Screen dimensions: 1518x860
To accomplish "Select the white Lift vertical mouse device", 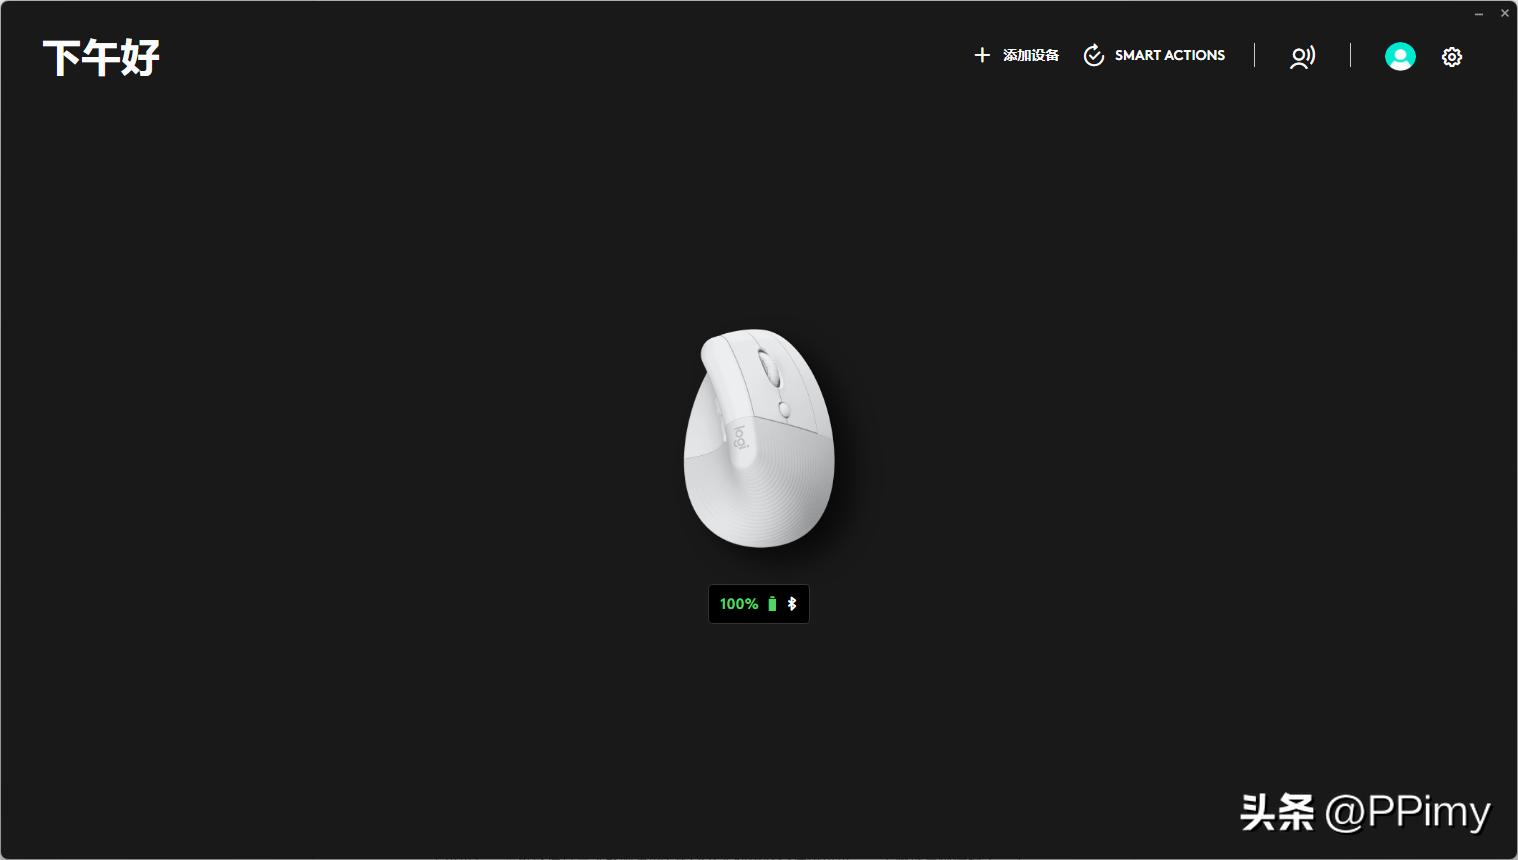I will [x=759, y=438].
